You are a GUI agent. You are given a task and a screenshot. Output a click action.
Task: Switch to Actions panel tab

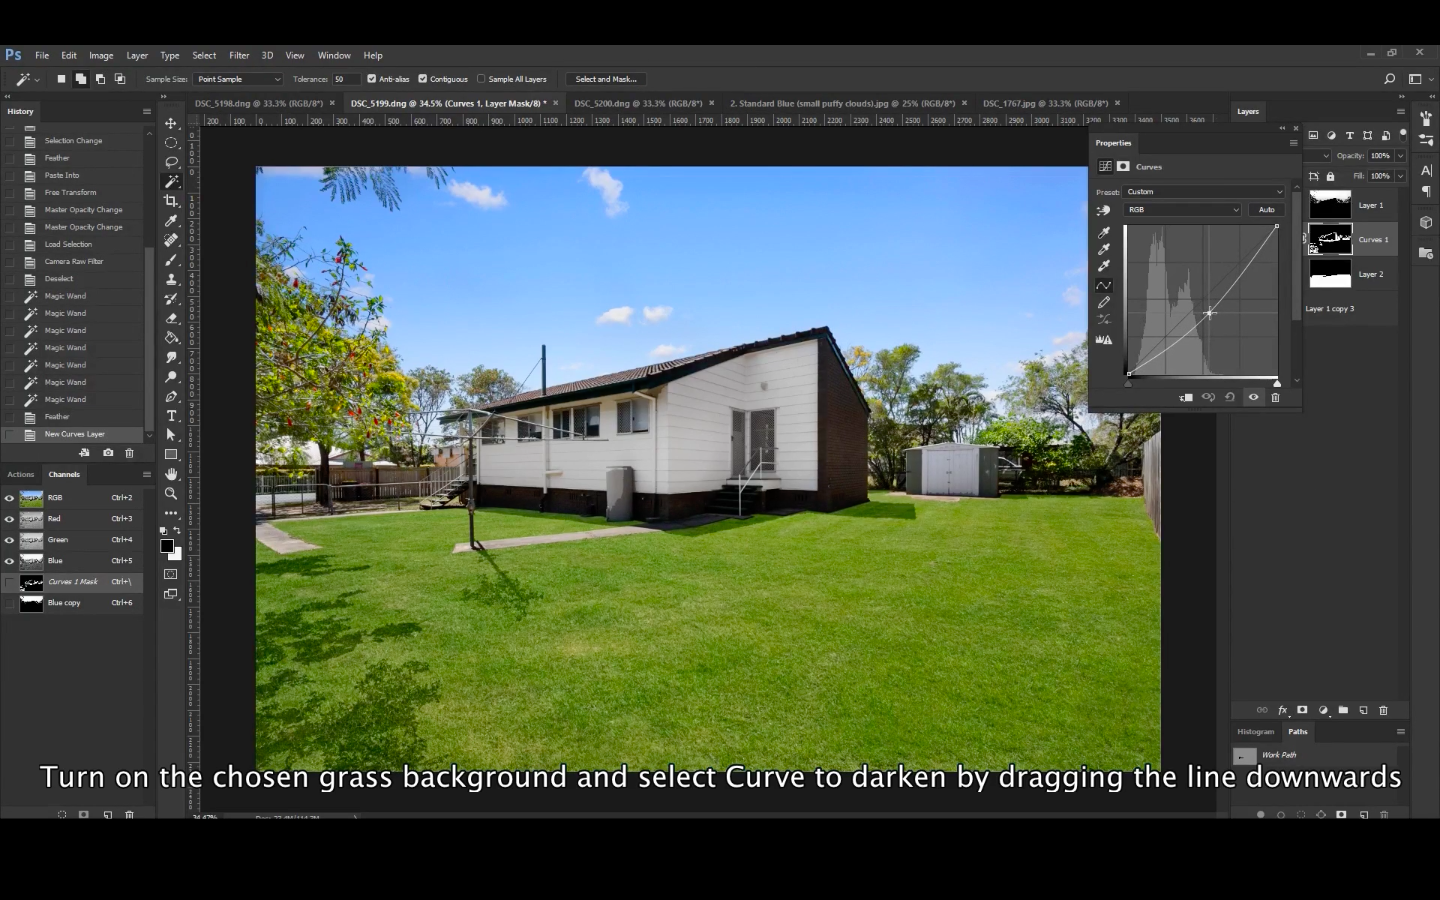point(21,474)
